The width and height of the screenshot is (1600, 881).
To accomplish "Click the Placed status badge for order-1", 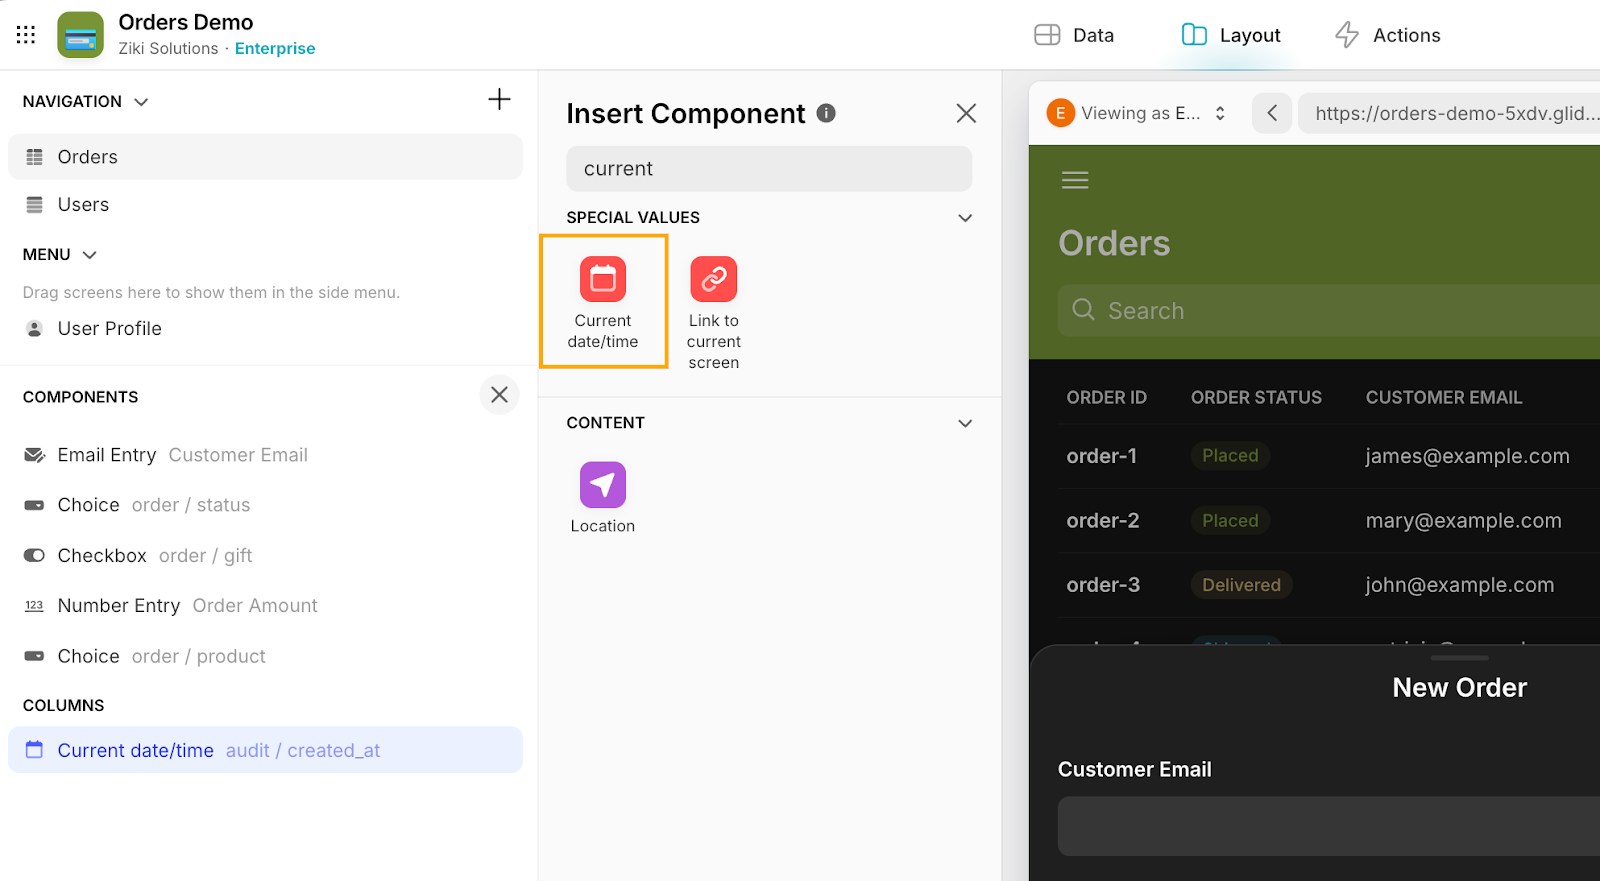I will click(x=1230, y=456).
